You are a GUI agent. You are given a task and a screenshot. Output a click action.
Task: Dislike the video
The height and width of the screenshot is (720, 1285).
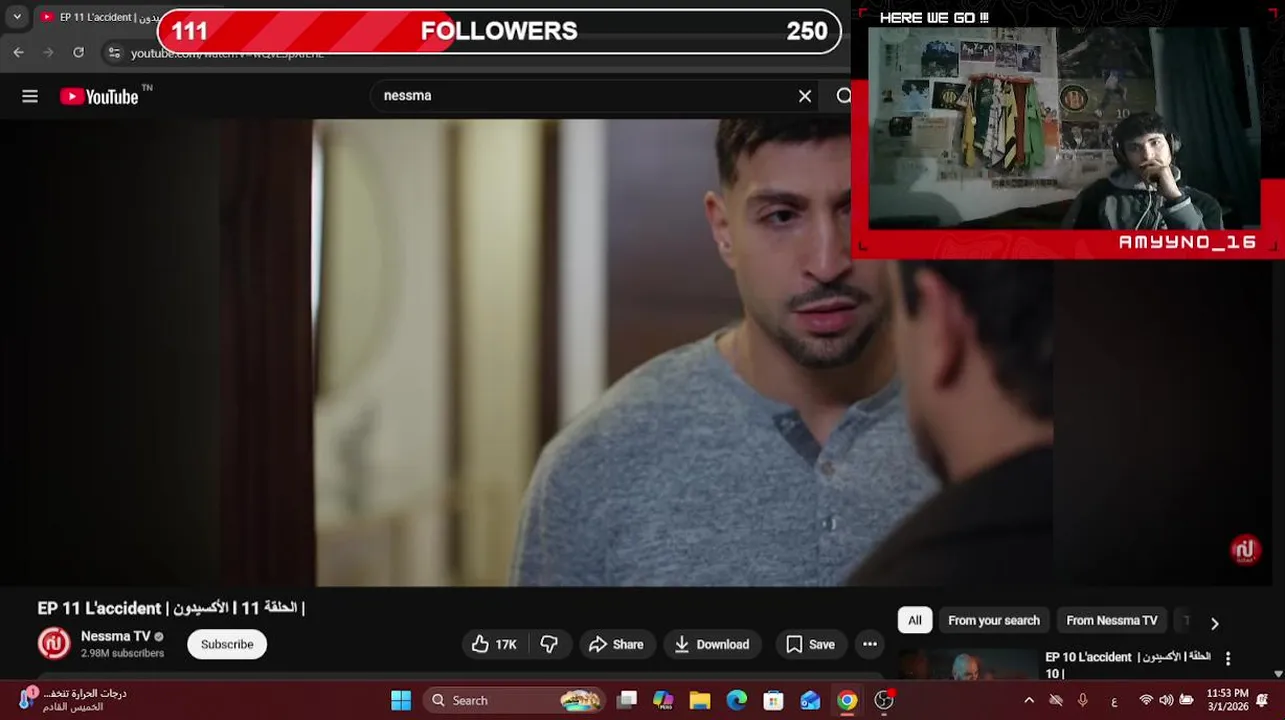[x=549, y=644]
